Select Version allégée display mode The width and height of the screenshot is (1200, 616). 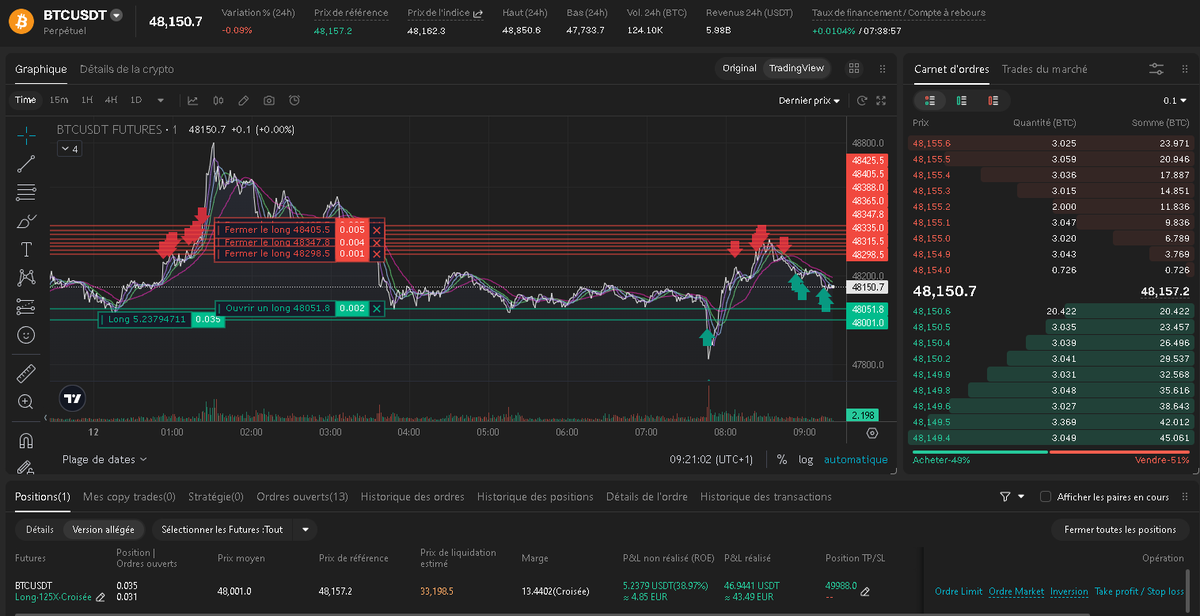pyautogui.click(x=103, y=530)
